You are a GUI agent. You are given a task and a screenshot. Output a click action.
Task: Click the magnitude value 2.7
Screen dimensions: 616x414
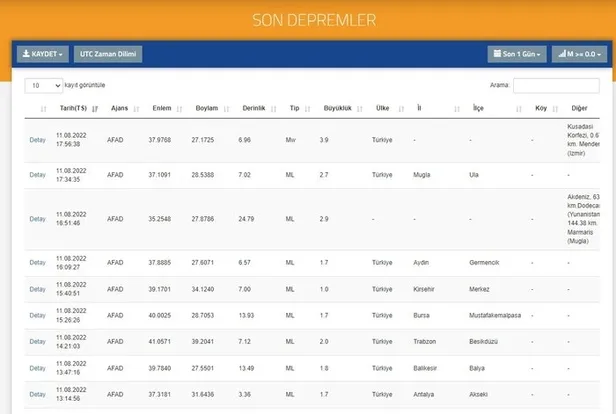[x=324, y=175]
